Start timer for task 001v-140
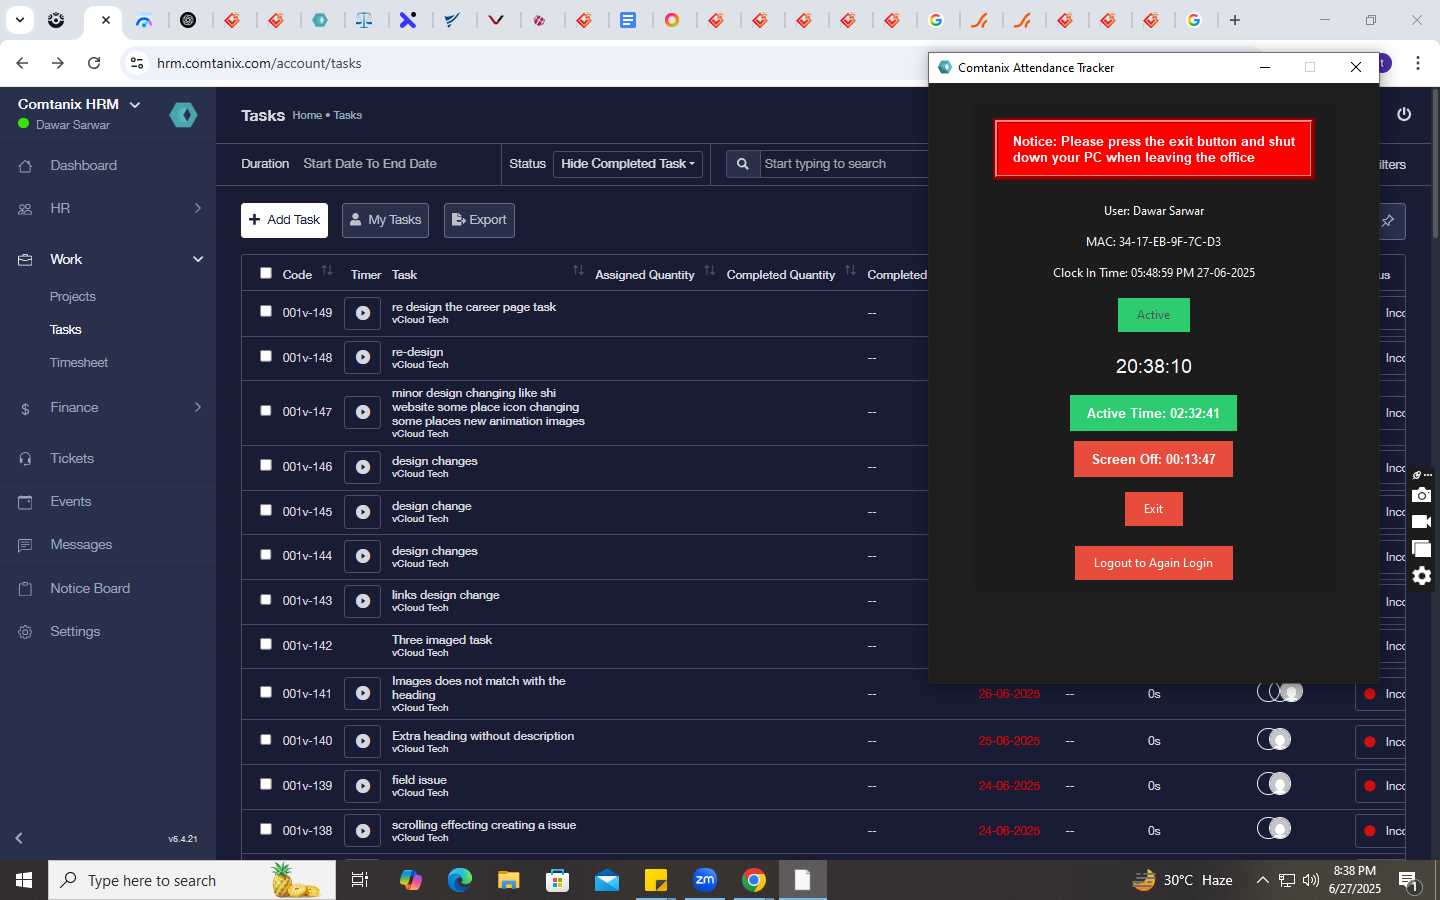The height and width of the screenshot is (900, 1440). coord(362,741)
